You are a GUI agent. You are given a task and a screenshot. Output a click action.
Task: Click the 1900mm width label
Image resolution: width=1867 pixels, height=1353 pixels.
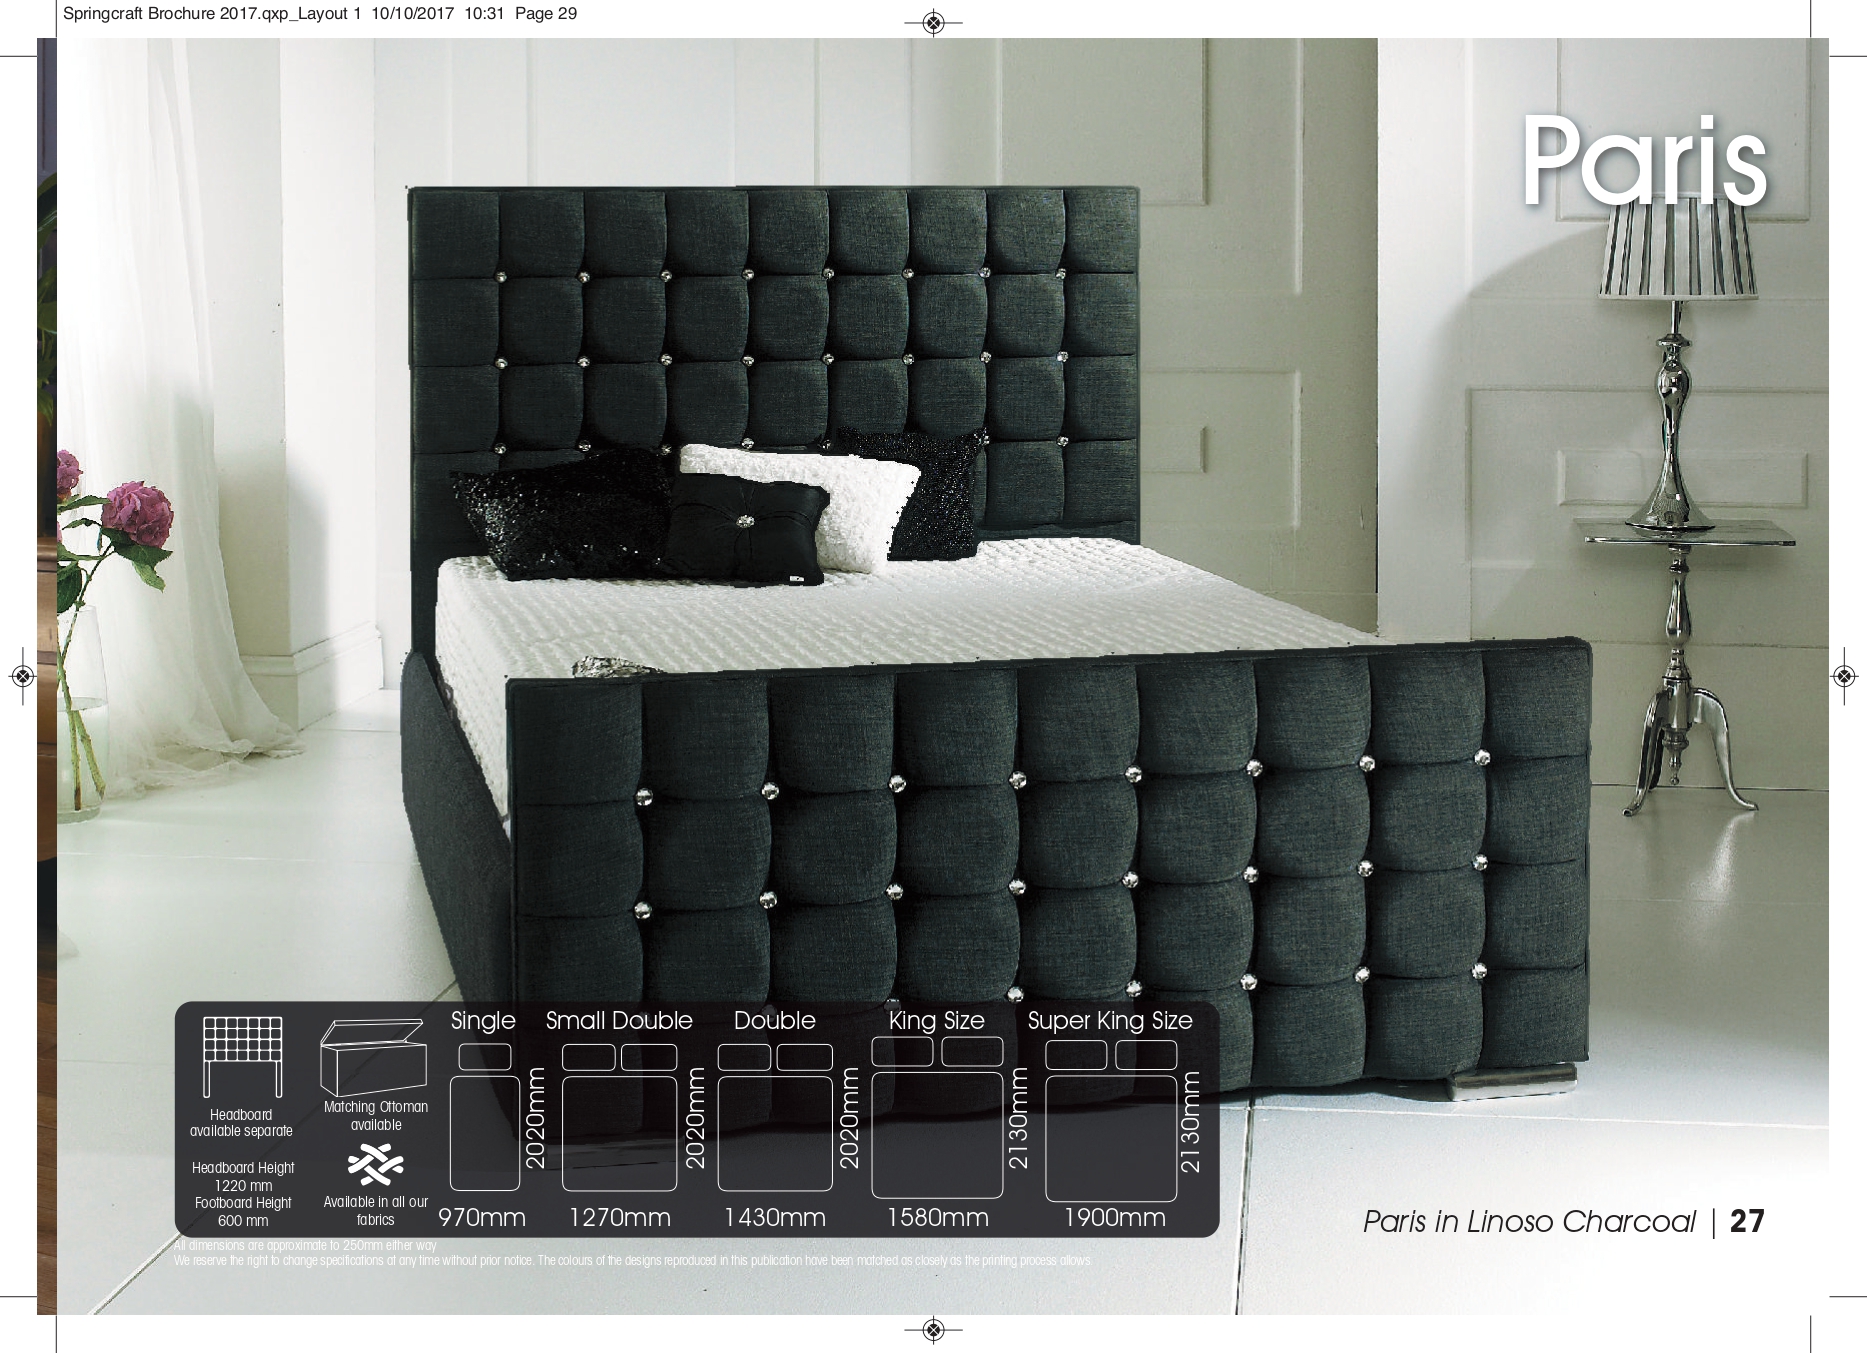pos(1114,1217)
